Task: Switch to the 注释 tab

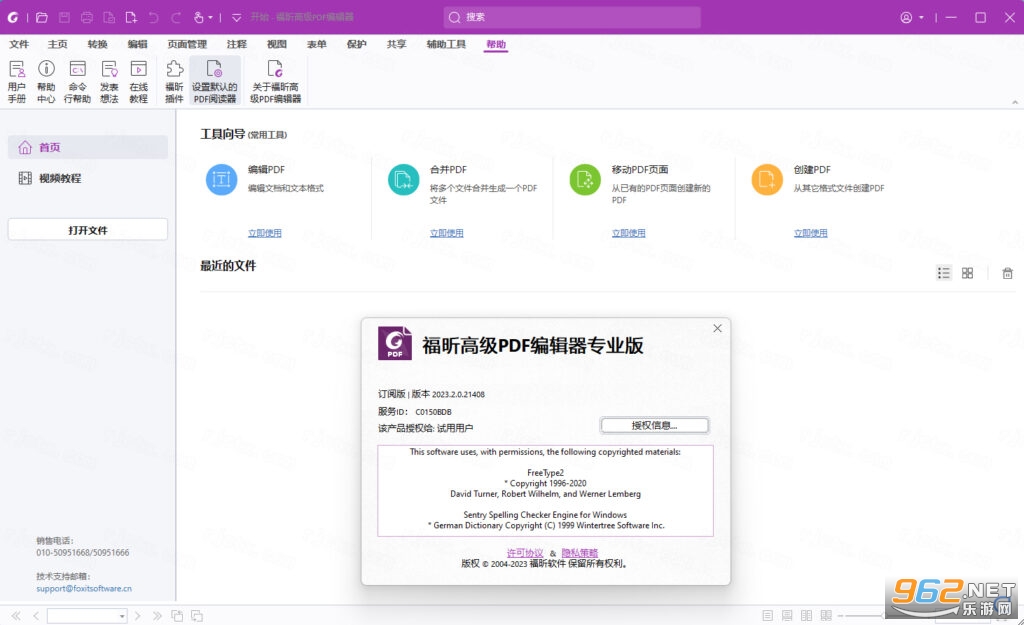Action: point(236,44)
